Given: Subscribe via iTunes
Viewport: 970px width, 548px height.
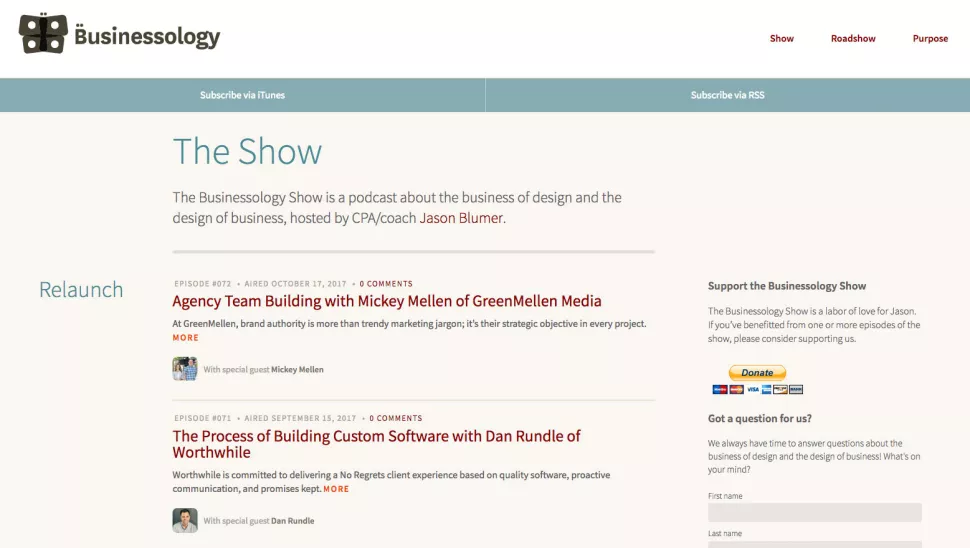Looking at the screenshot, I should (x=242, y=95).
